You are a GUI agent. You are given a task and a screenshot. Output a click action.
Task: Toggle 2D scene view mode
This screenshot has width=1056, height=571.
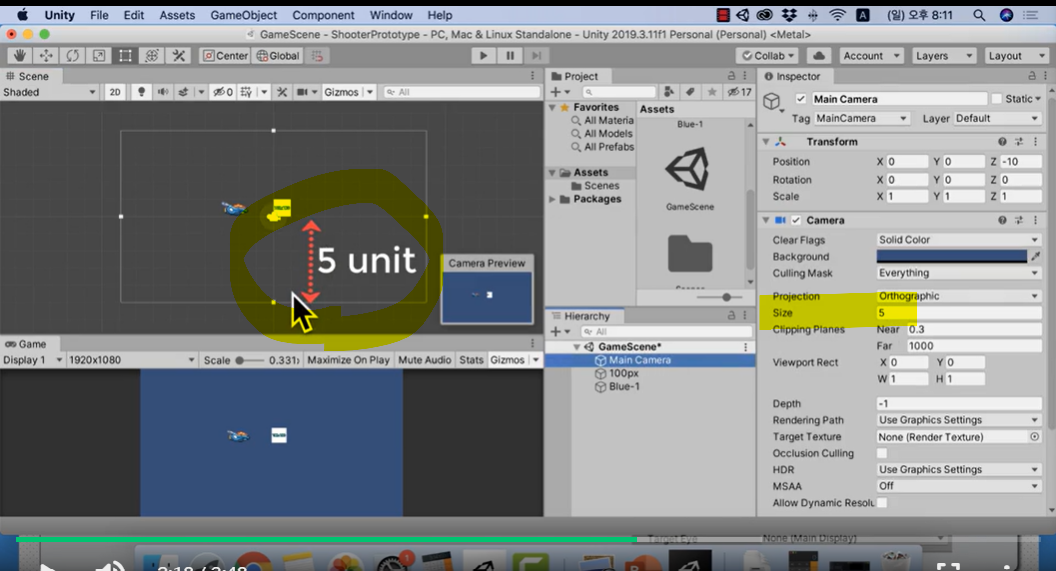point(115,92)
